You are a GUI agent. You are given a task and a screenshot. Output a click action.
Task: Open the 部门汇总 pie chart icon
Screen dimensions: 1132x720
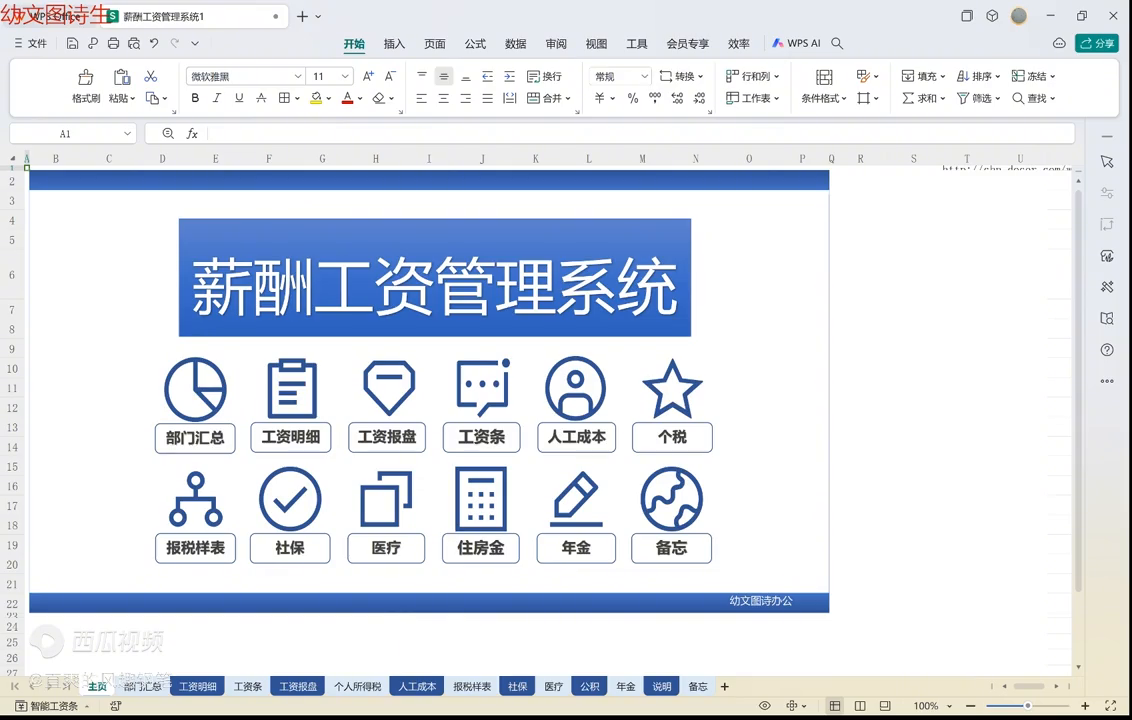[x=195, y=389]
